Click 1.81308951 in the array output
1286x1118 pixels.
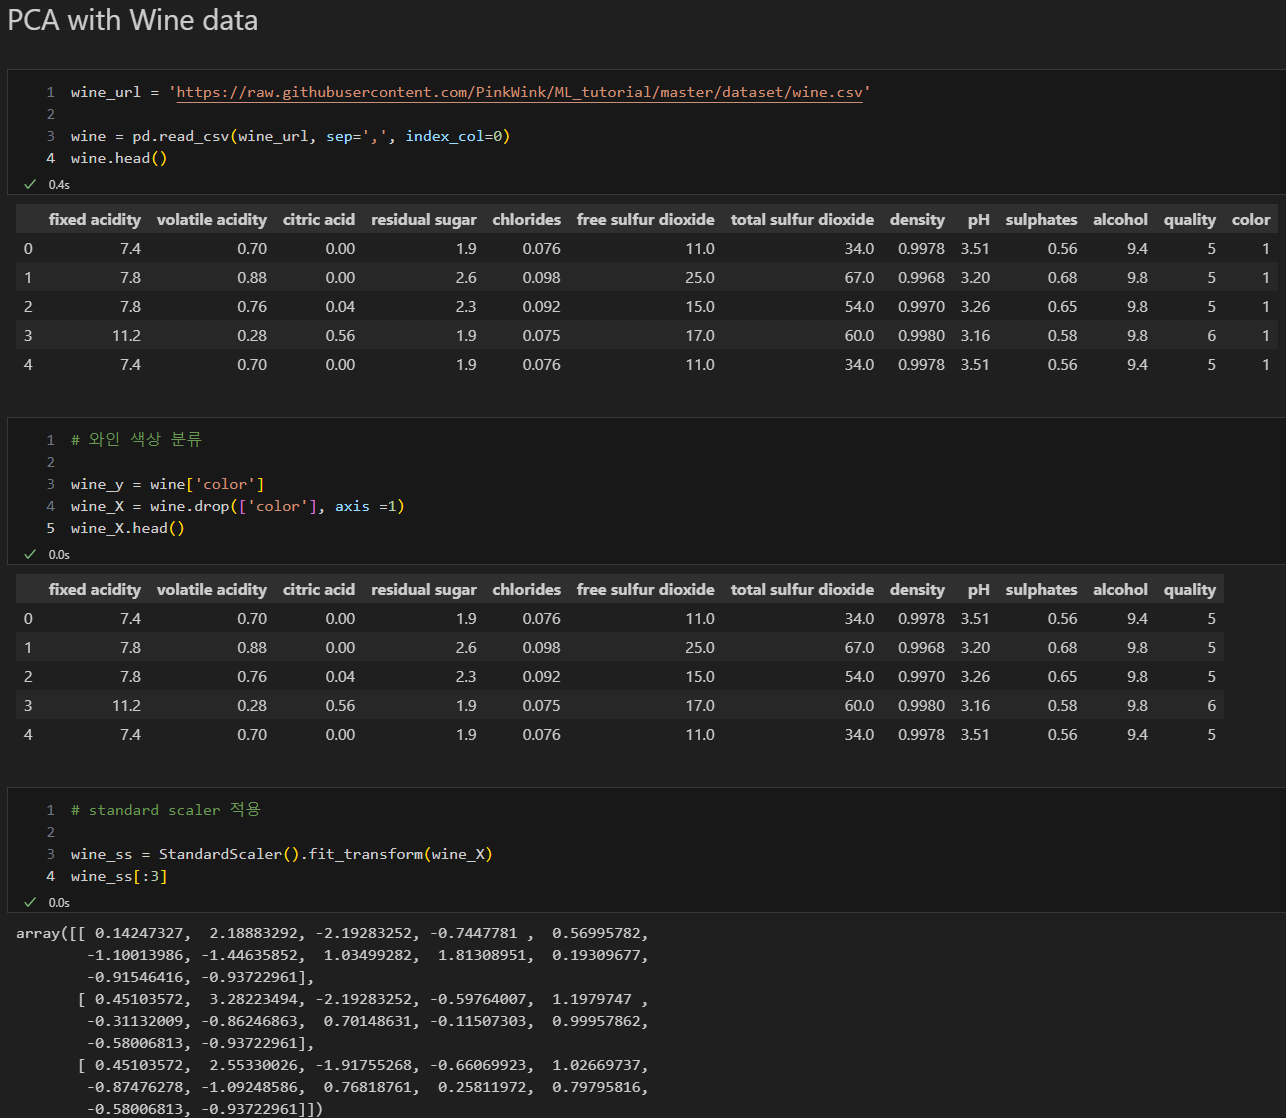(483, 955)
